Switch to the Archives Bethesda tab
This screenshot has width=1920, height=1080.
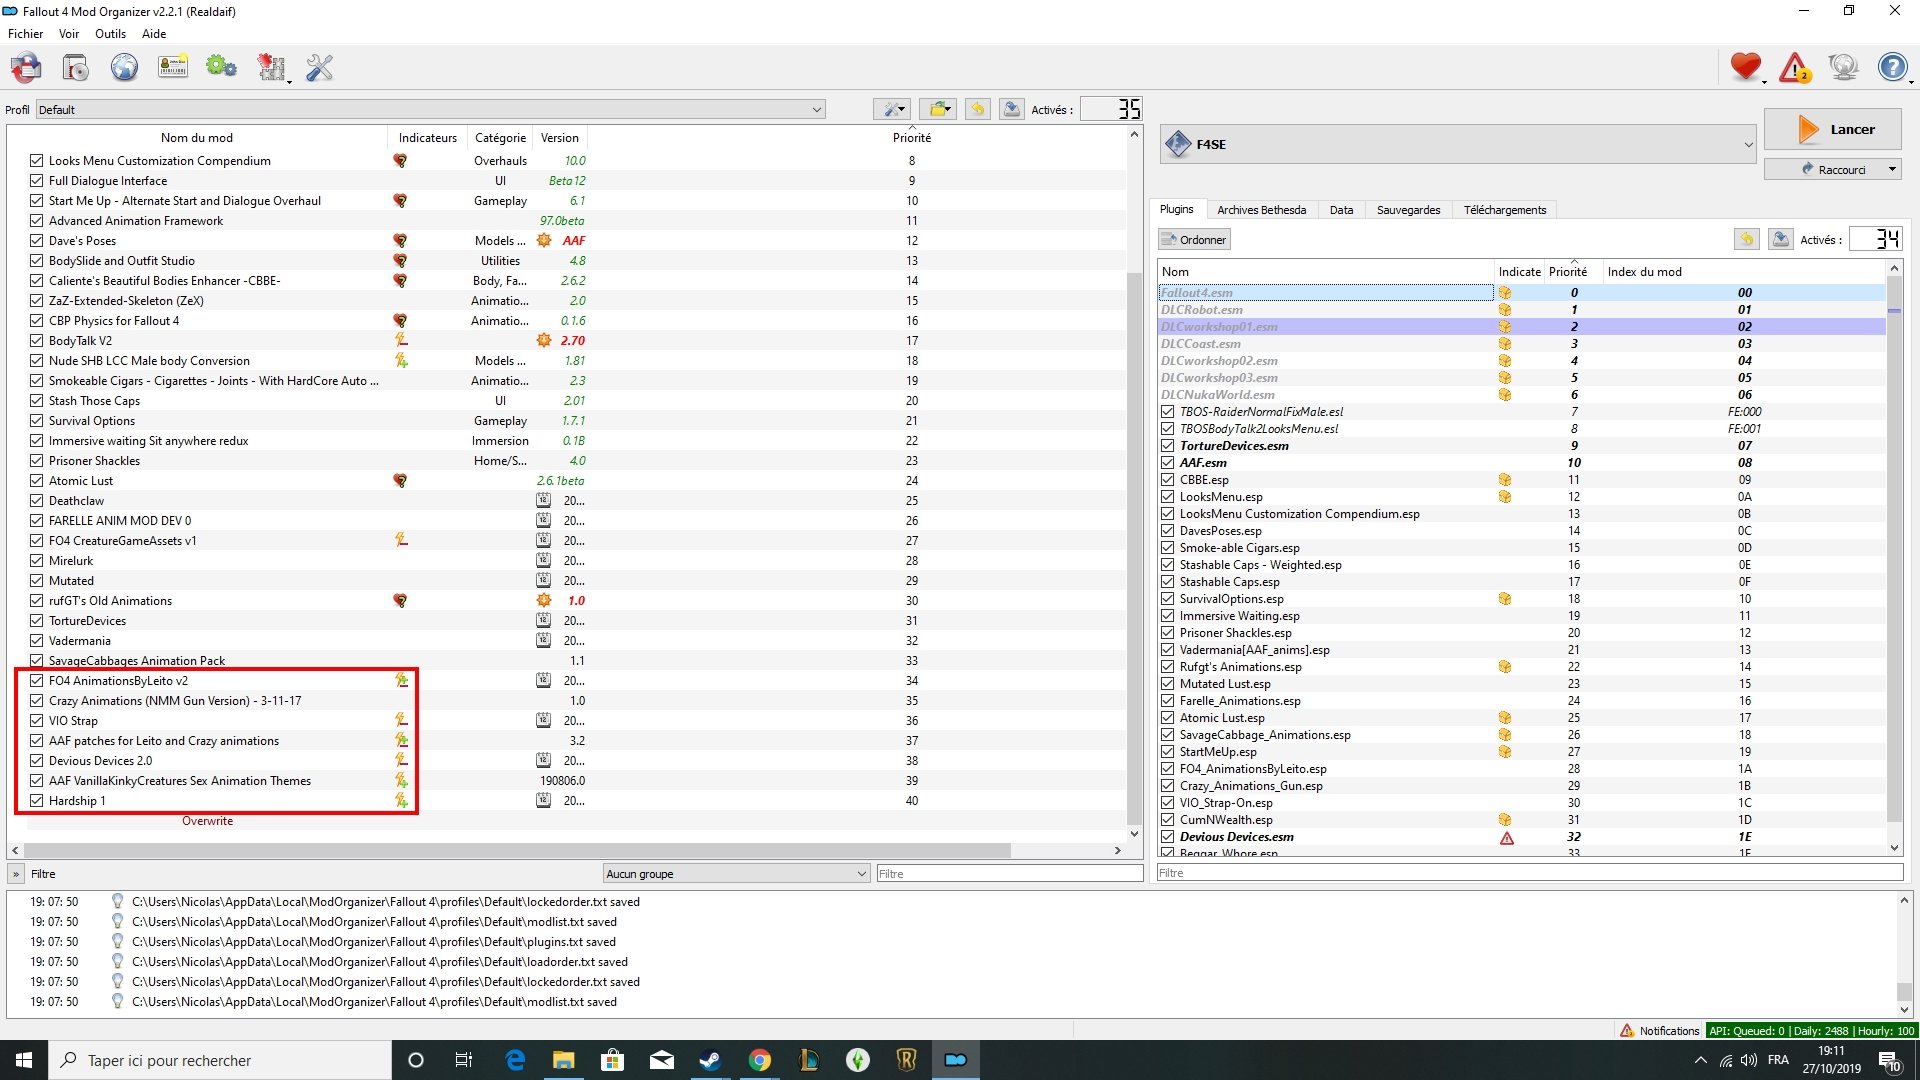pos(1261,210)
